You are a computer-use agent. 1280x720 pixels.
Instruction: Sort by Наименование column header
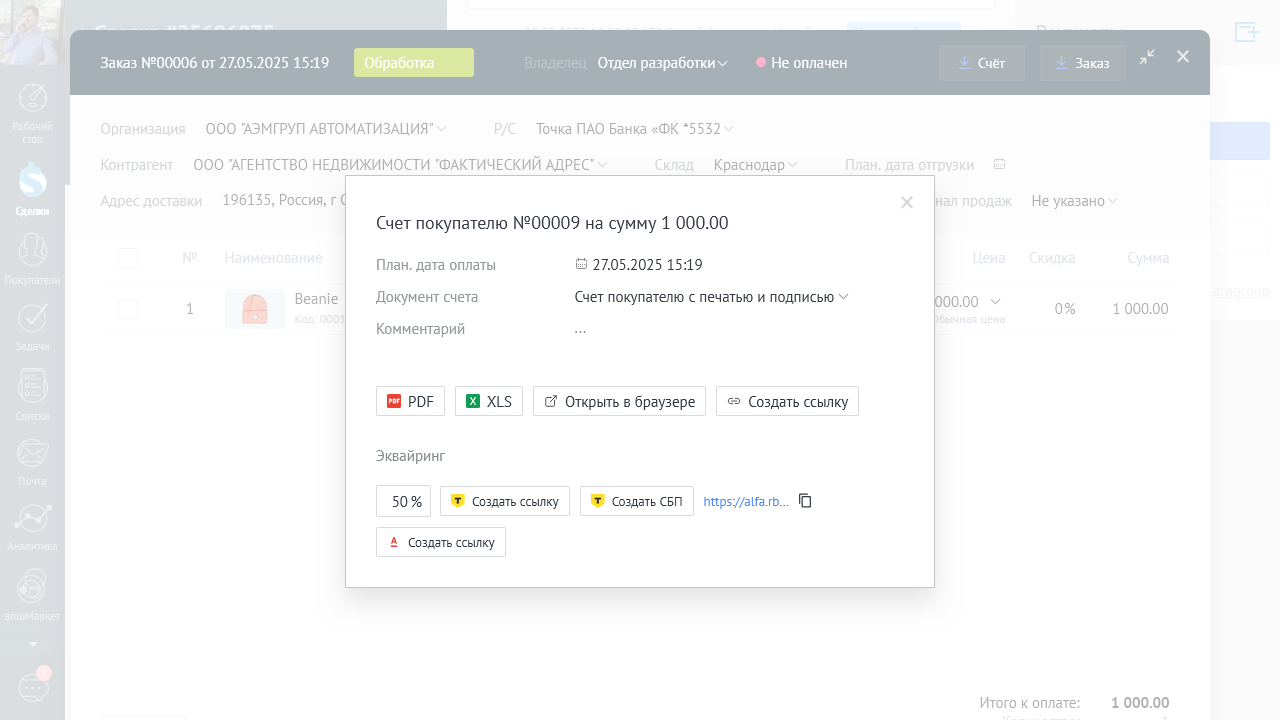tap(273, 258)
